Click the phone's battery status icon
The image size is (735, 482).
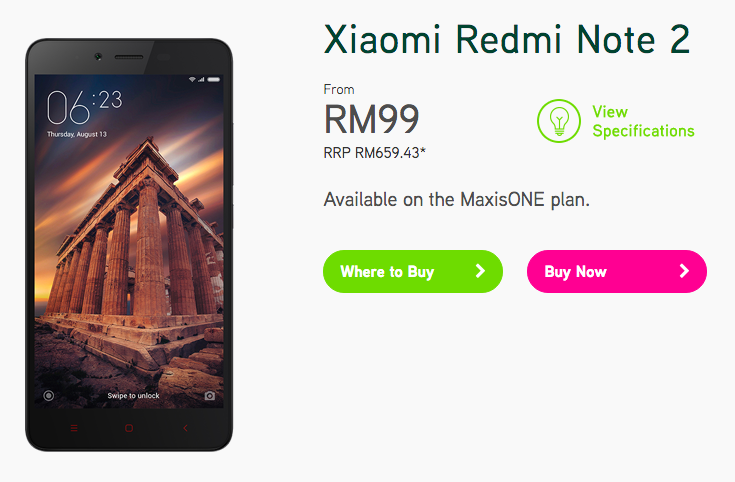click(x=214, y=80)
